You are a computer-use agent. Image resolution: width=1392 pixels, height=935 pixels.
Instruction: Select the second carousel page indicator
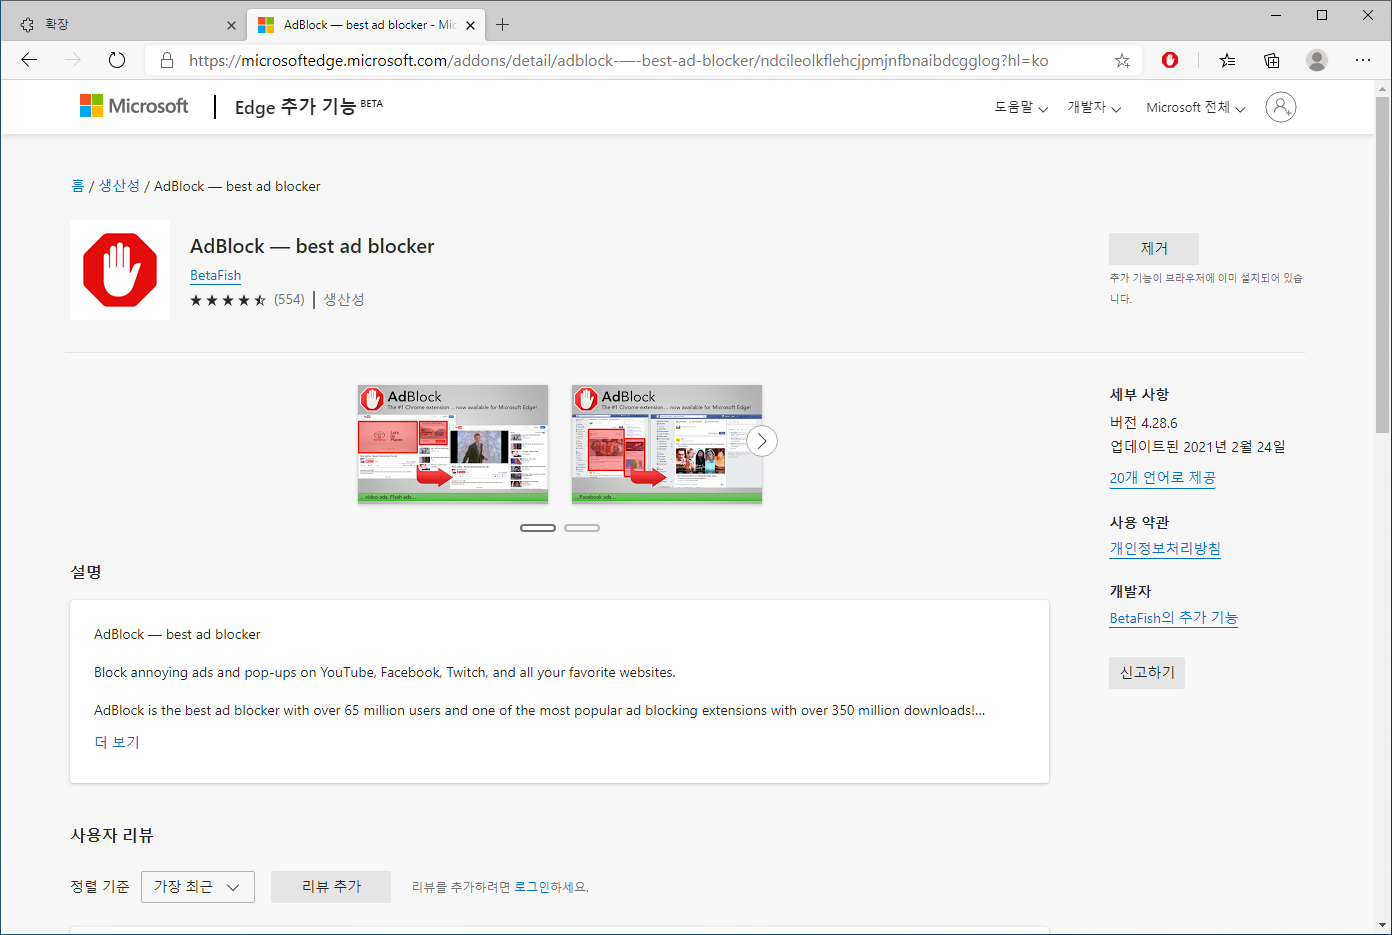(582, 528)
